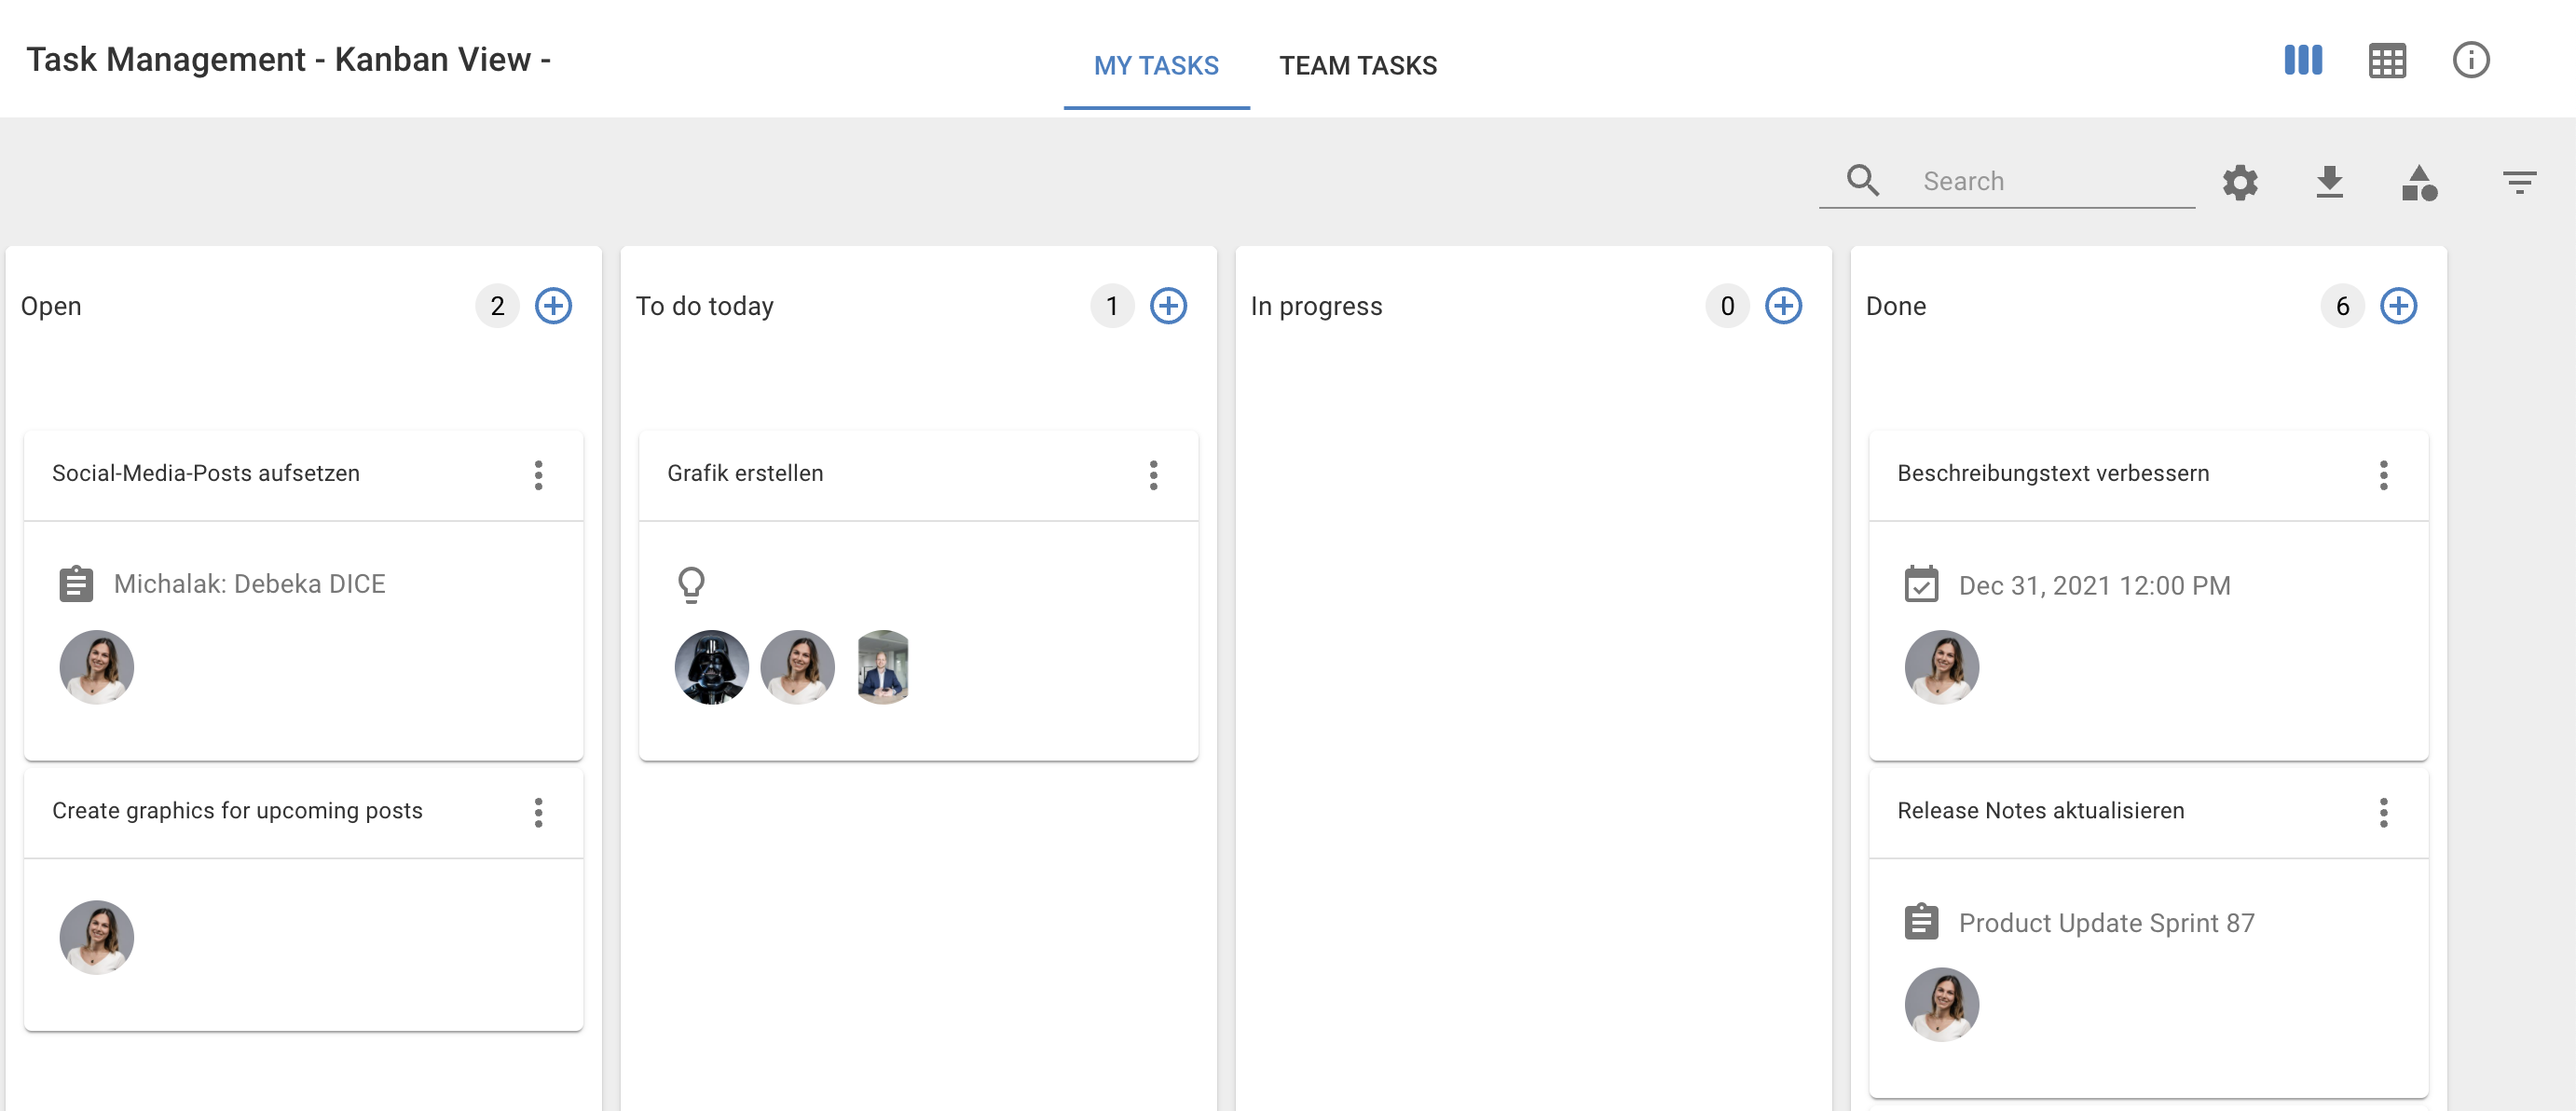Click avatar on Beschreibungstext verbessern card
Screen dimensions: 2576x1111
pos(1941,667)
